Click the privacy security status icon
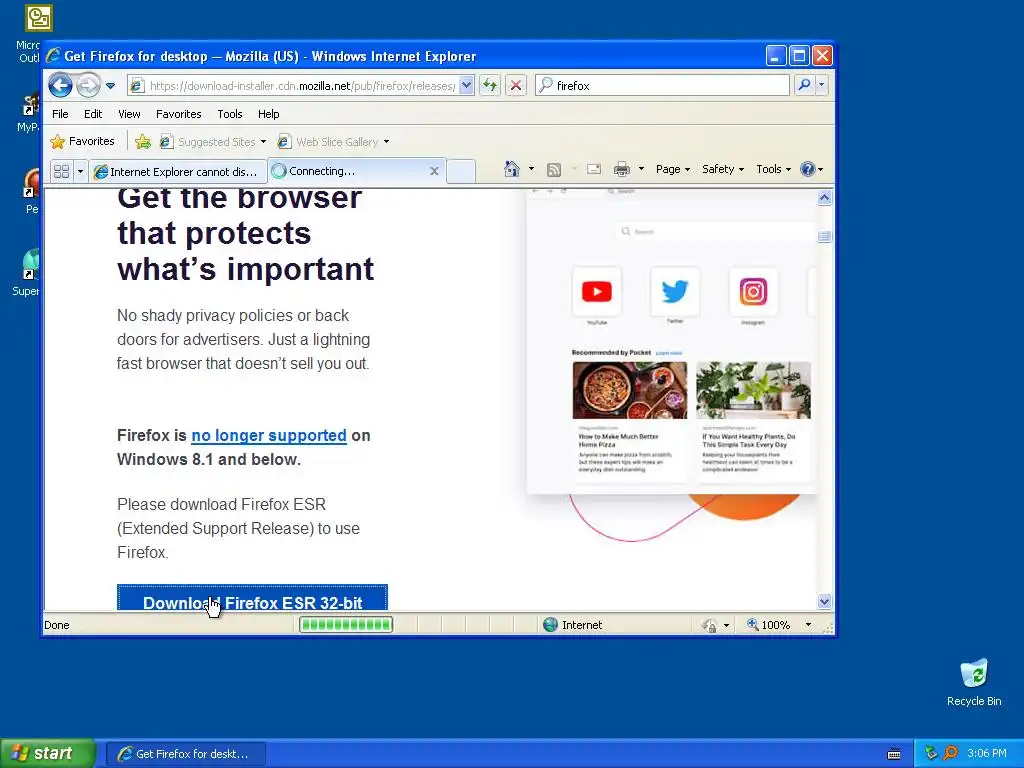 point(709,626)
